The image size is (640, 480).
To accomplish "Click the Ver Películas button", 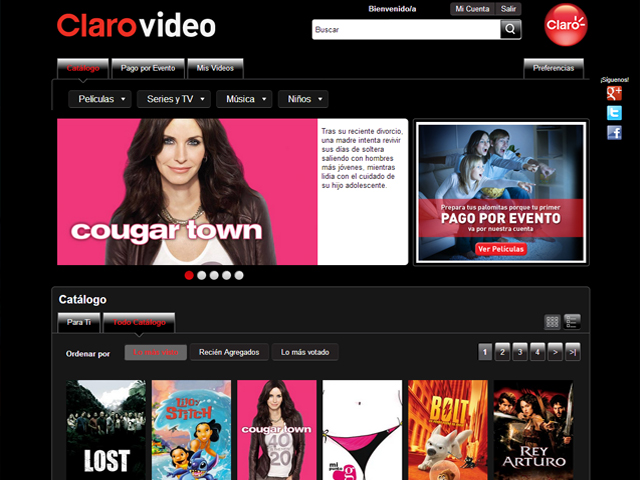I will coord(501,249).
